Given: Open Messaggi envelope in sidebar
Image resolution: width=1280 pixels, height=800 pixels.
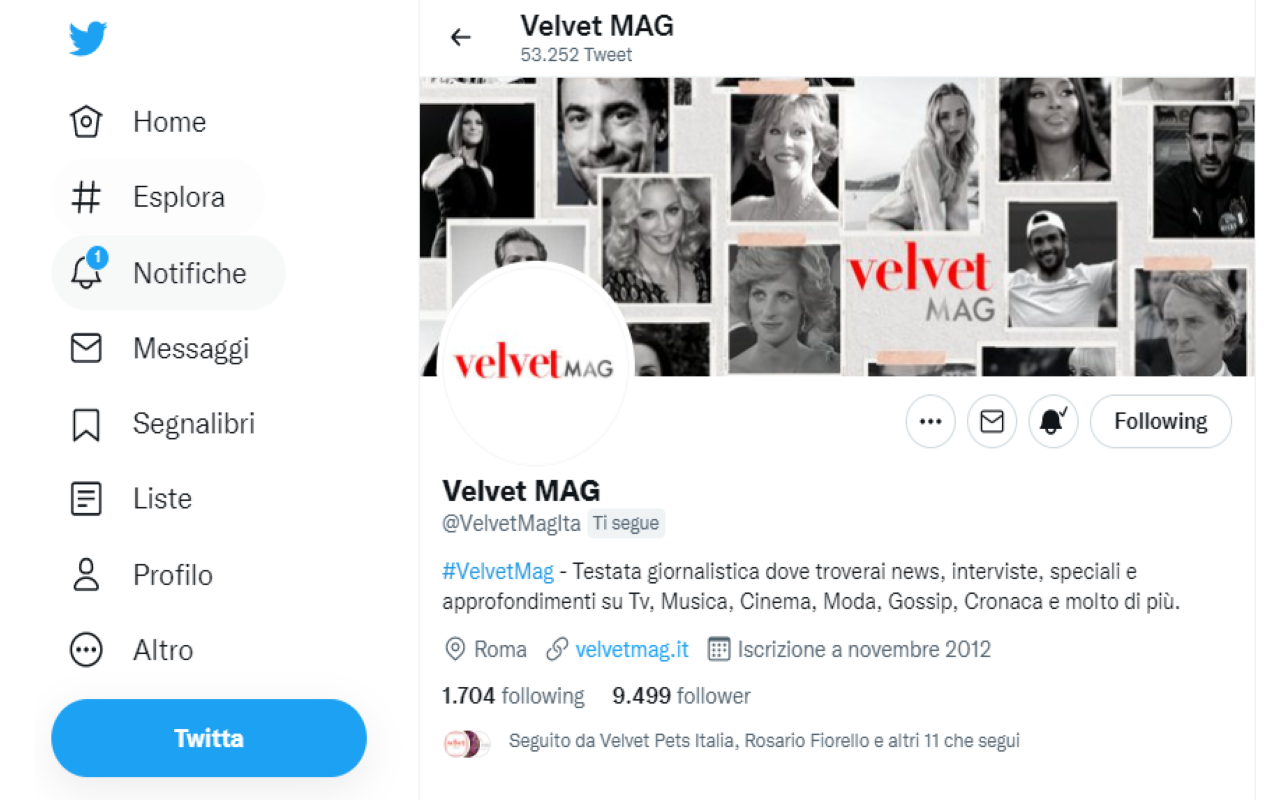Looking at the screenshot, I should pyautogui.click(x=87, y=349).
